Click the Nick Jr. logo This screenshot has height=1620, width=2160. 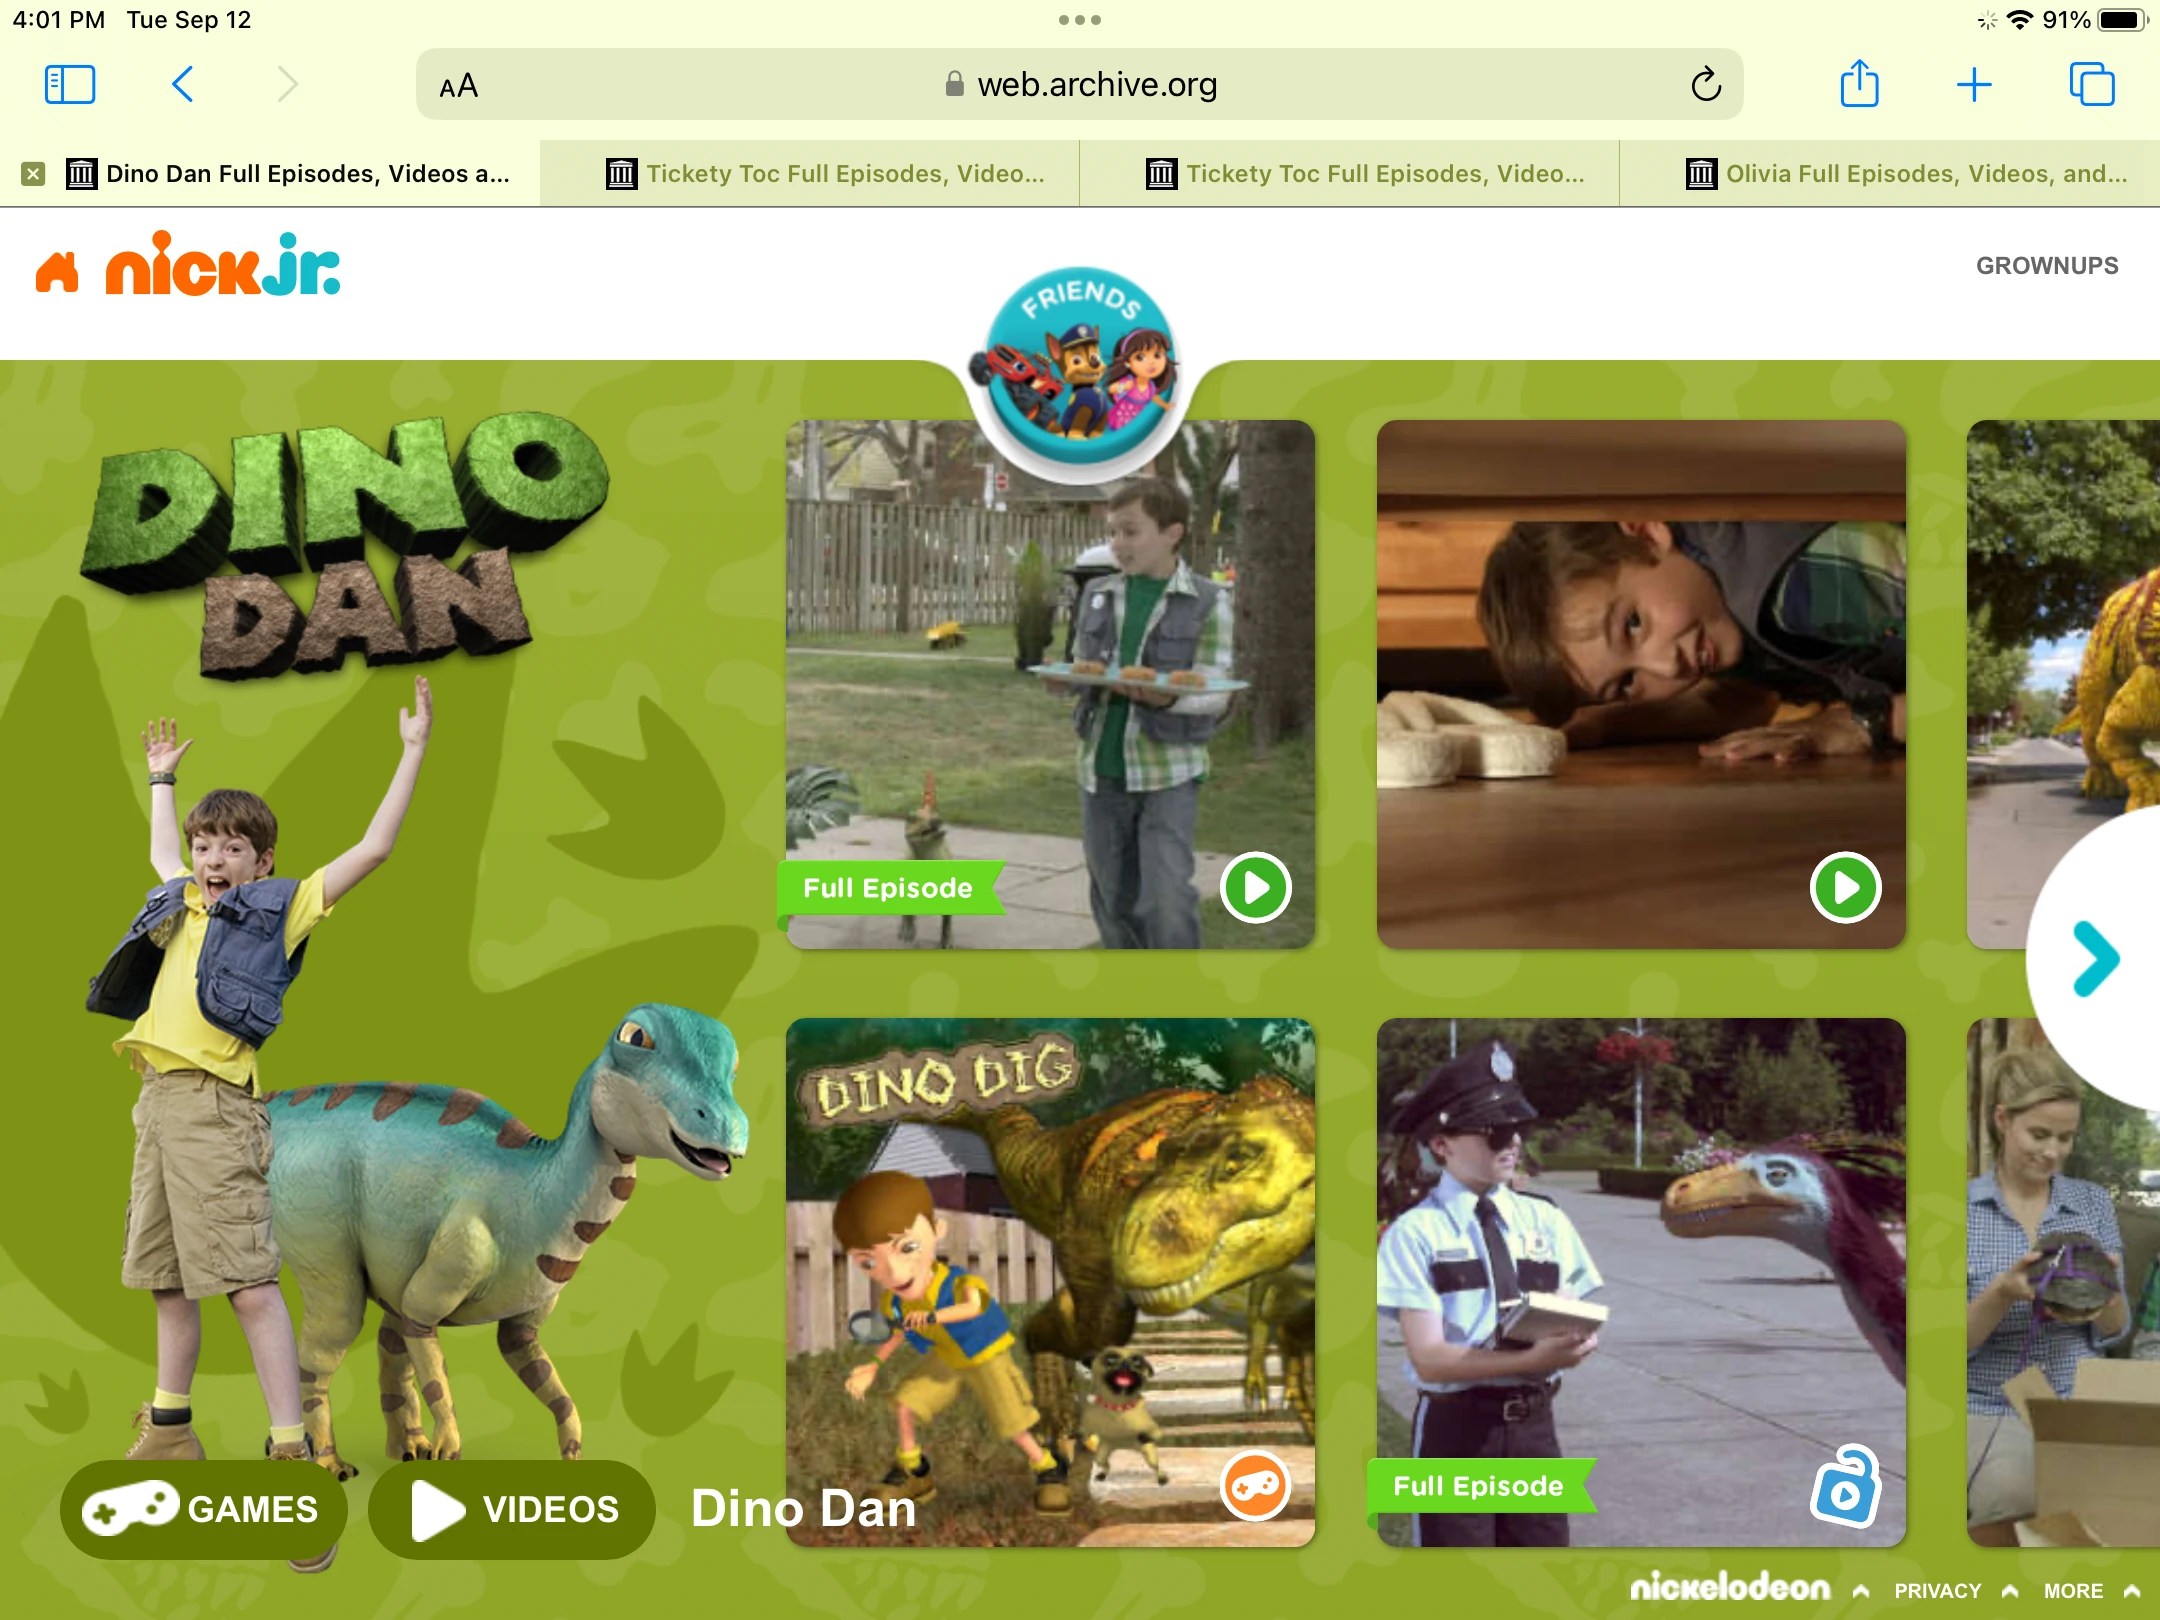(x=222, y=266)
